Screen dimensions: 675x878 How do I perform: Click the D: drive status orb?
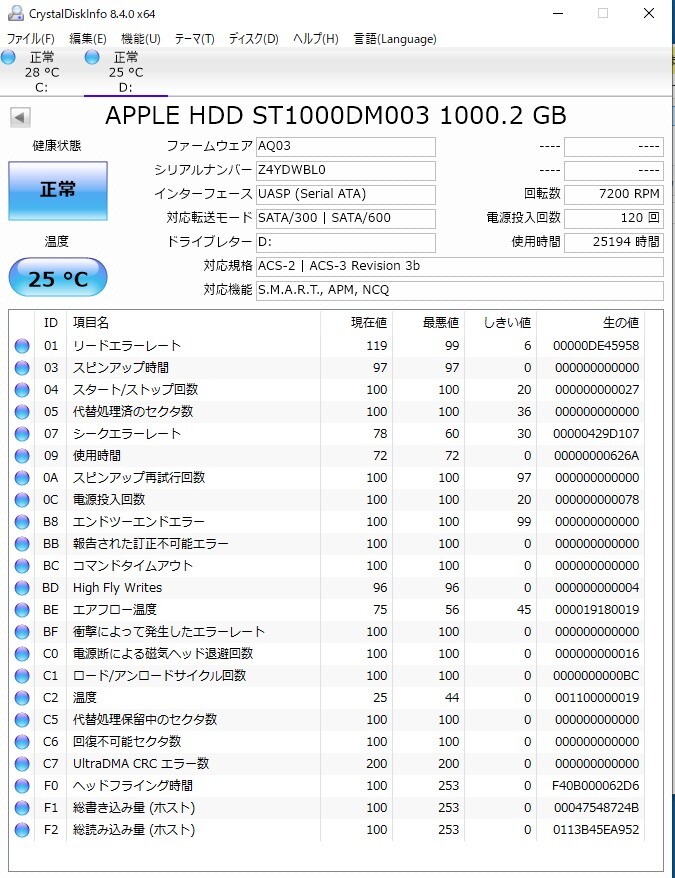[92, 57]
